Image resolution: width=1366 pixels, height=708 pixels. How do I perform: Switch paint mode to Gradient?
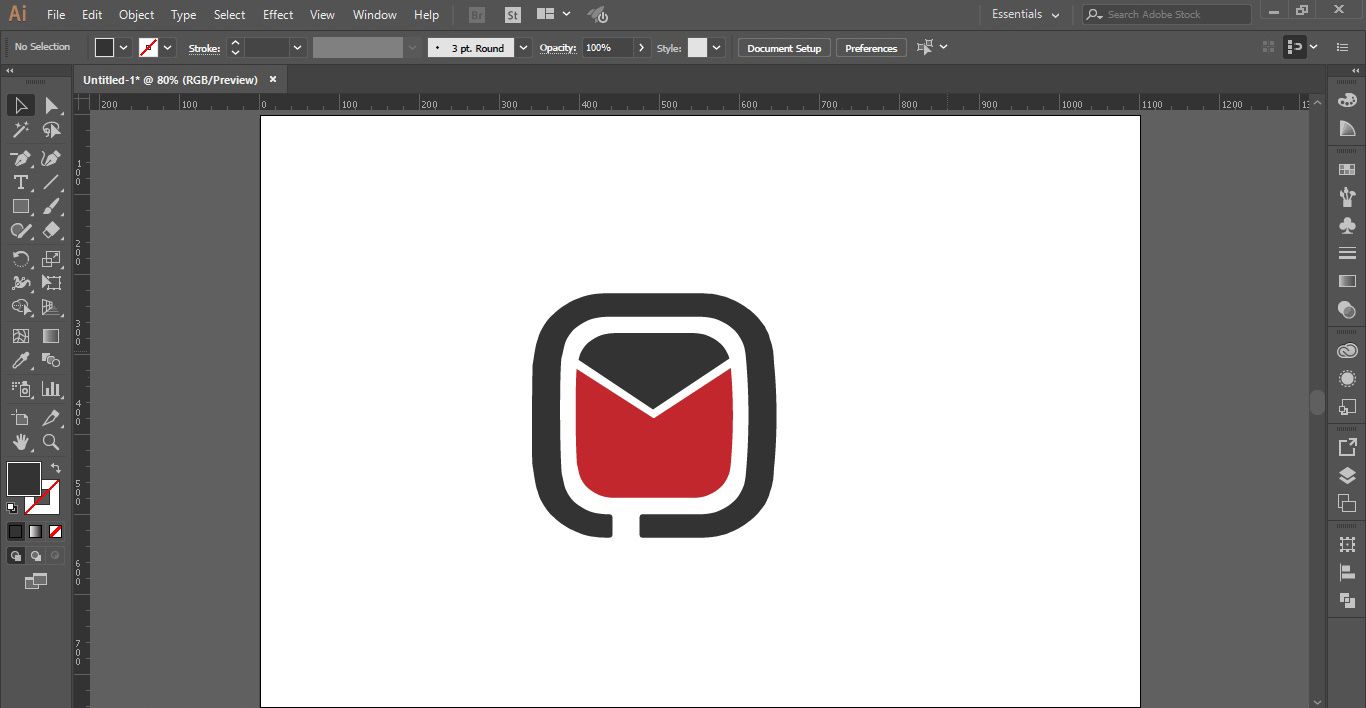click(36, 531)
